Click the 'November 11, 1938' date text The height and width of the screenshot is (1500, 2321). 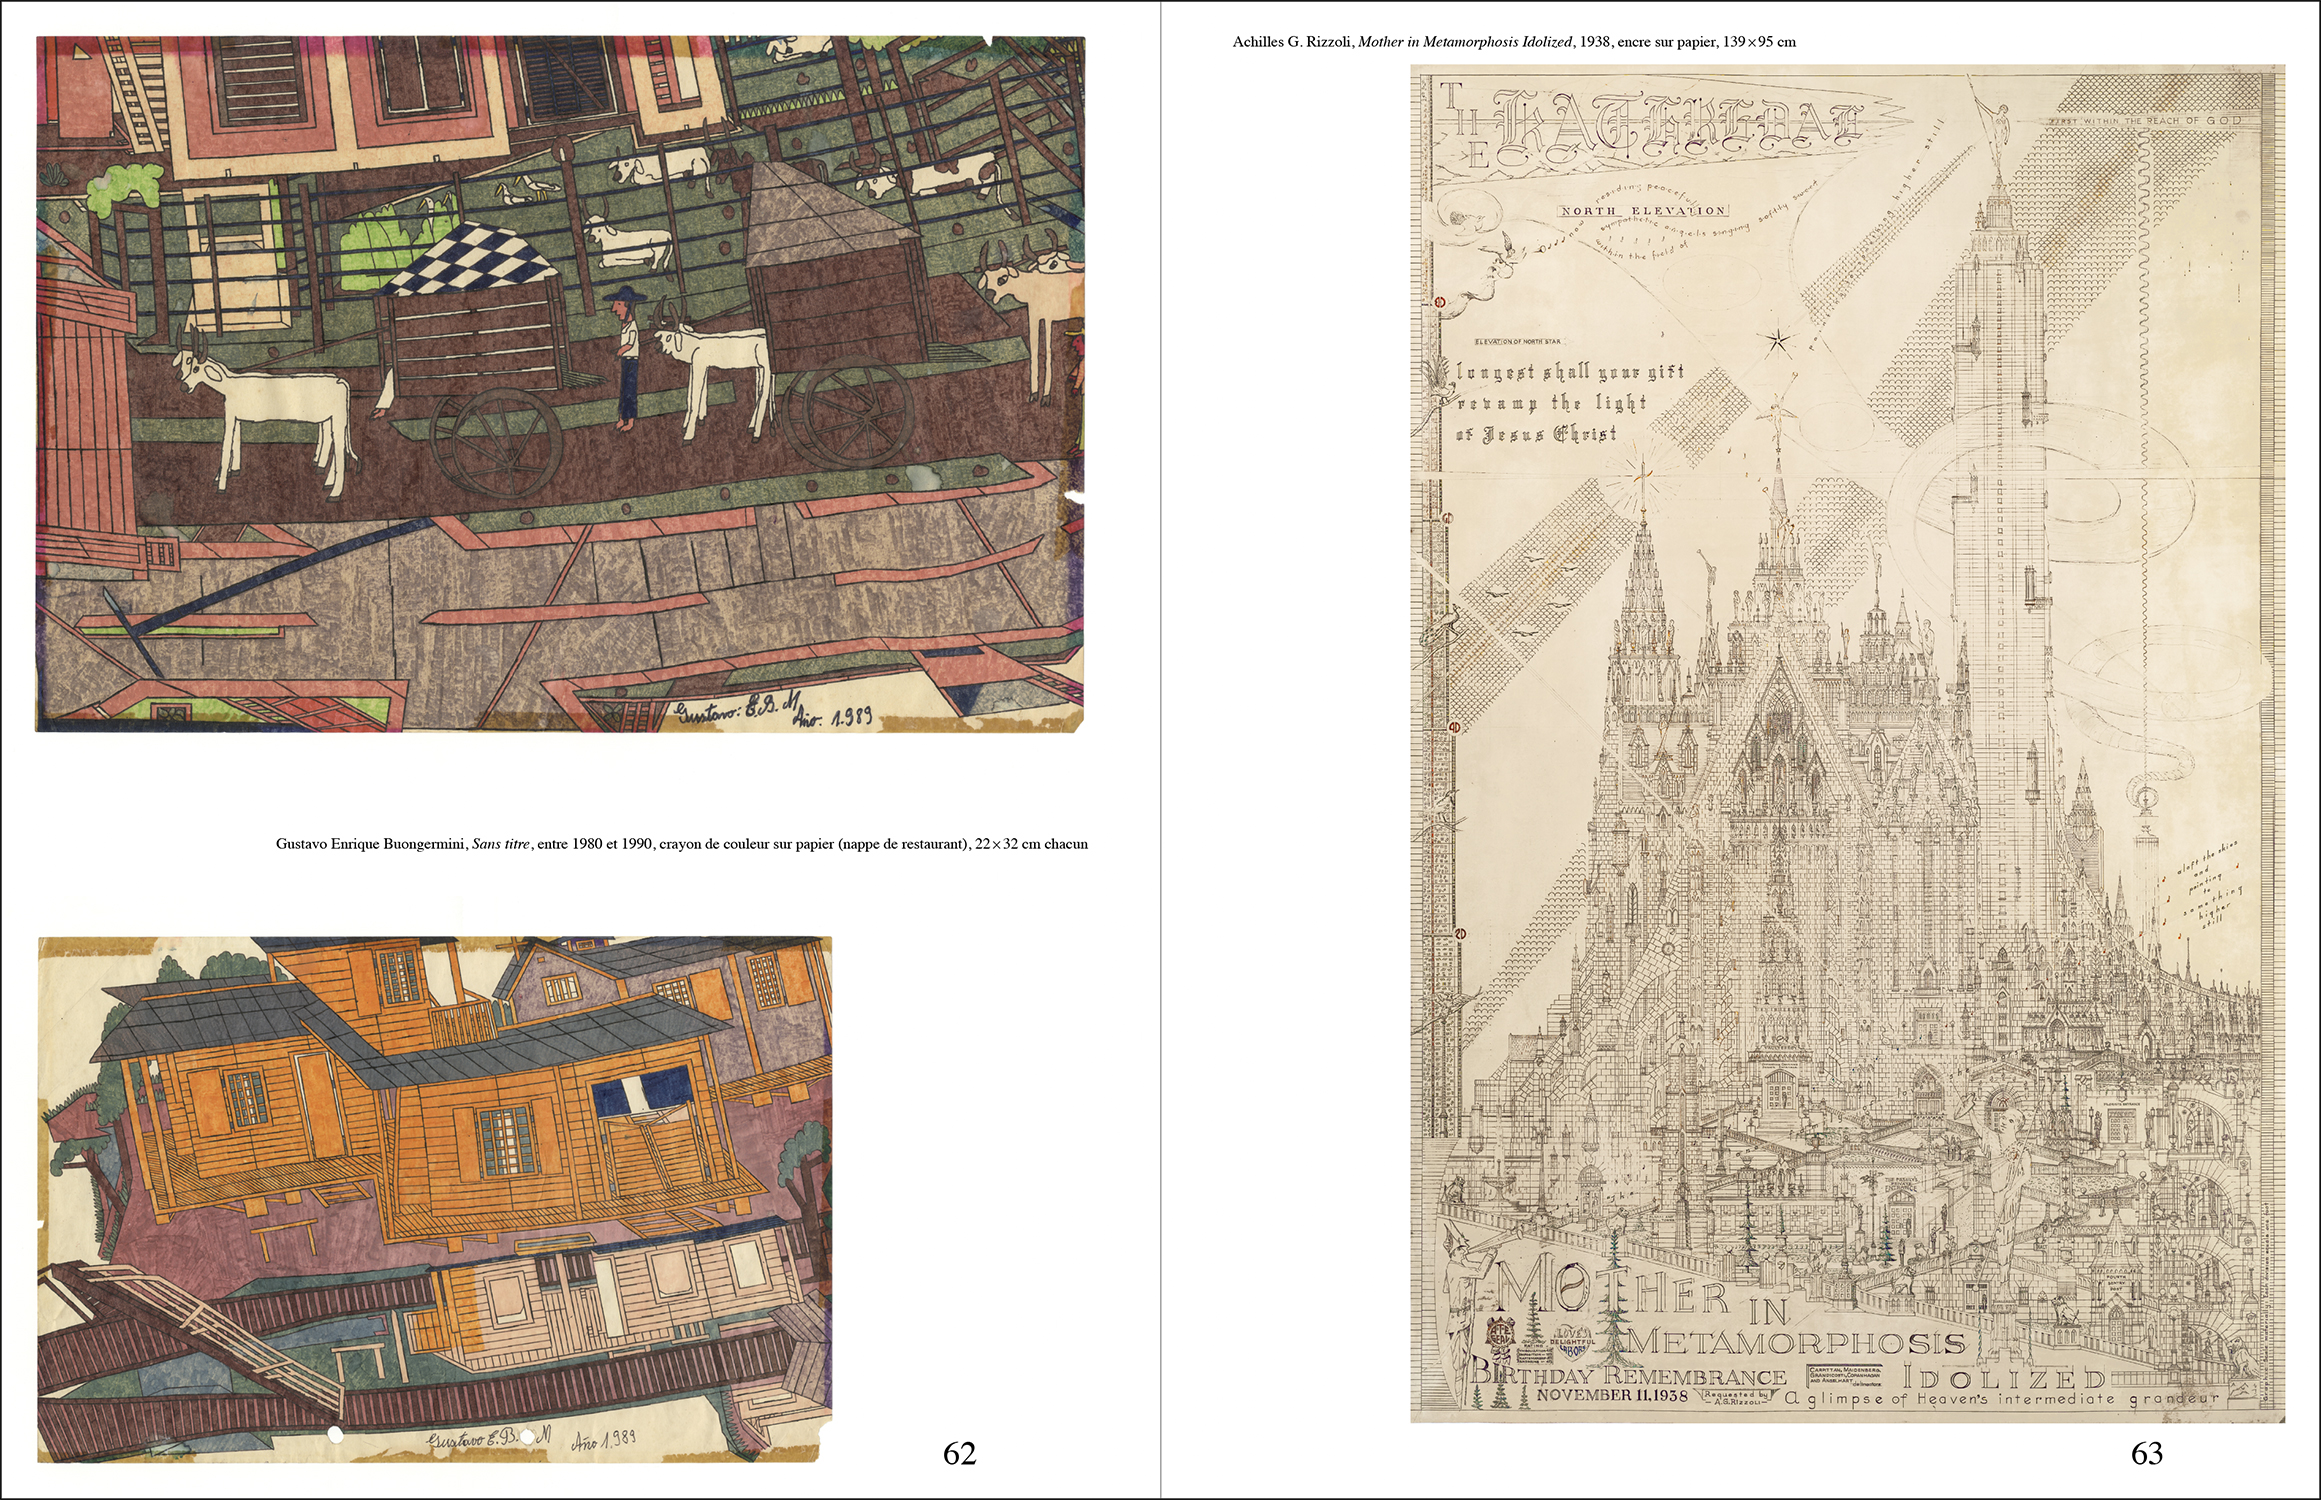1612,1395
